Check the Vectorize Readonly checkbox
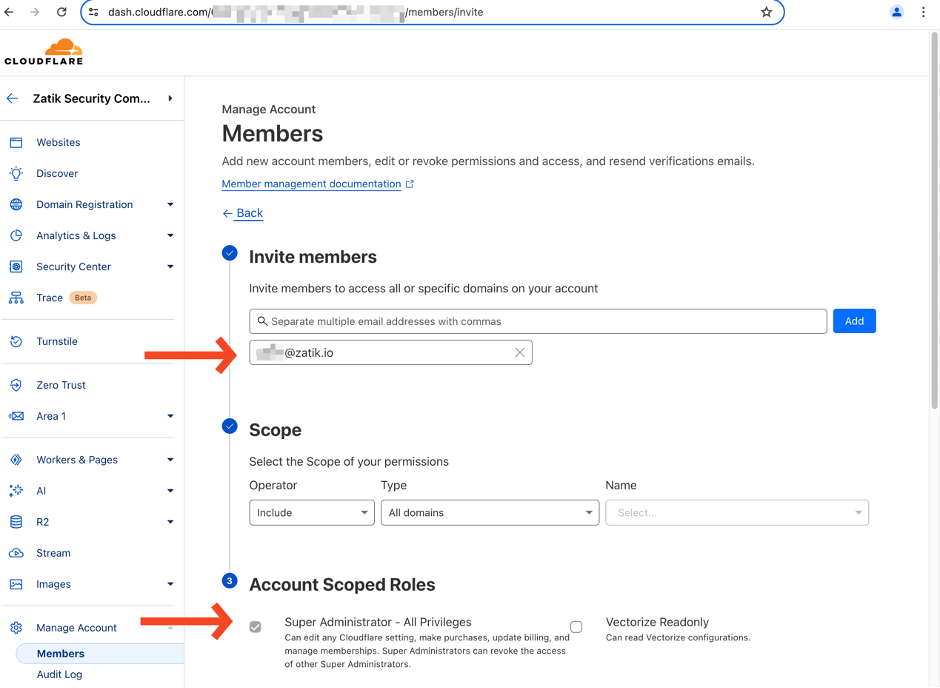 (576, 627)
